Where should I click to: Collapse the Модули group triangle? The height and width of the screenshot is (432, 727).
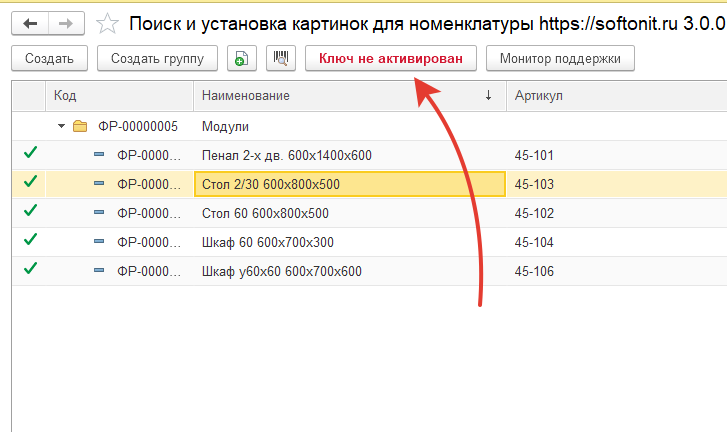coord(61,126)
